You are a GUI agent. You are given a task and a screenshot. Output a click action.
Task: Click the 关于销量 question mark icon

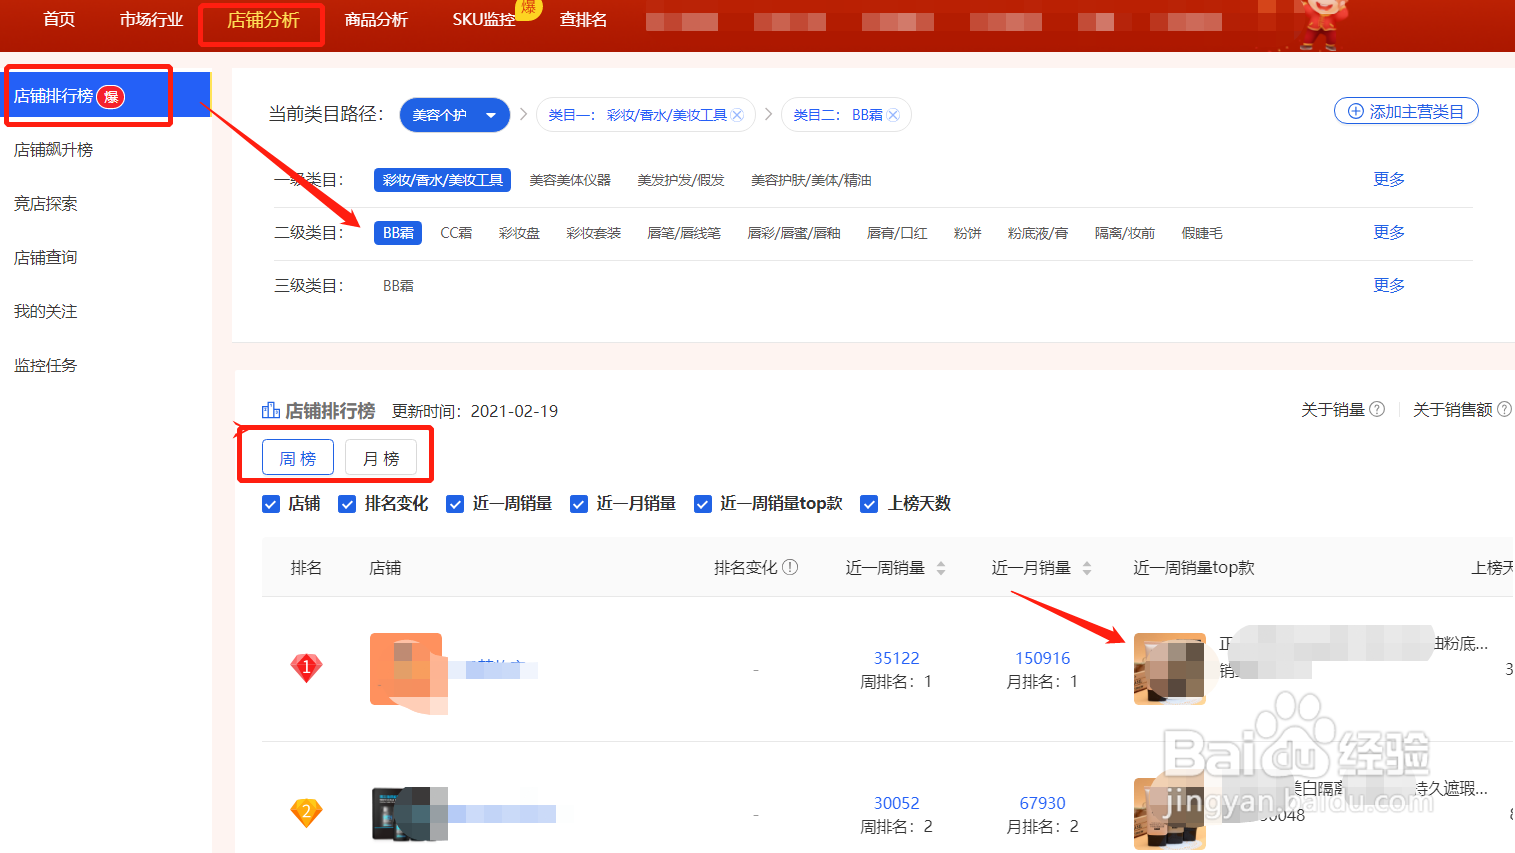pyautogui.click(x=1378, y=408)
